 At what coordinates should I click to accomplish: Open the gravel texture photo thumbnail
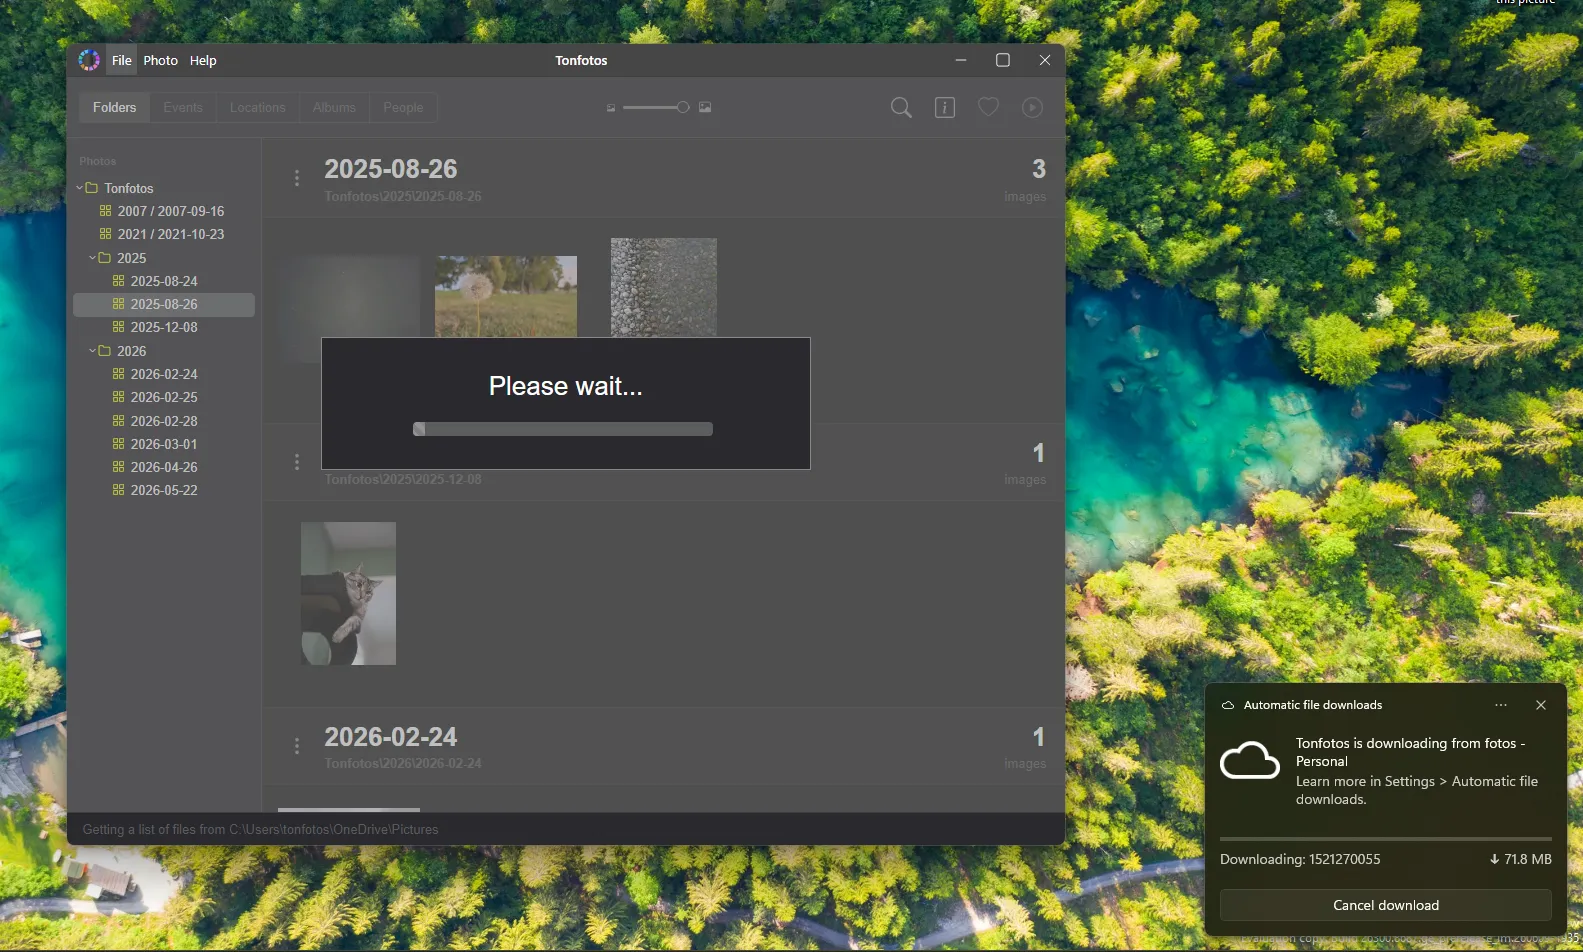click(x=664, y=287)
